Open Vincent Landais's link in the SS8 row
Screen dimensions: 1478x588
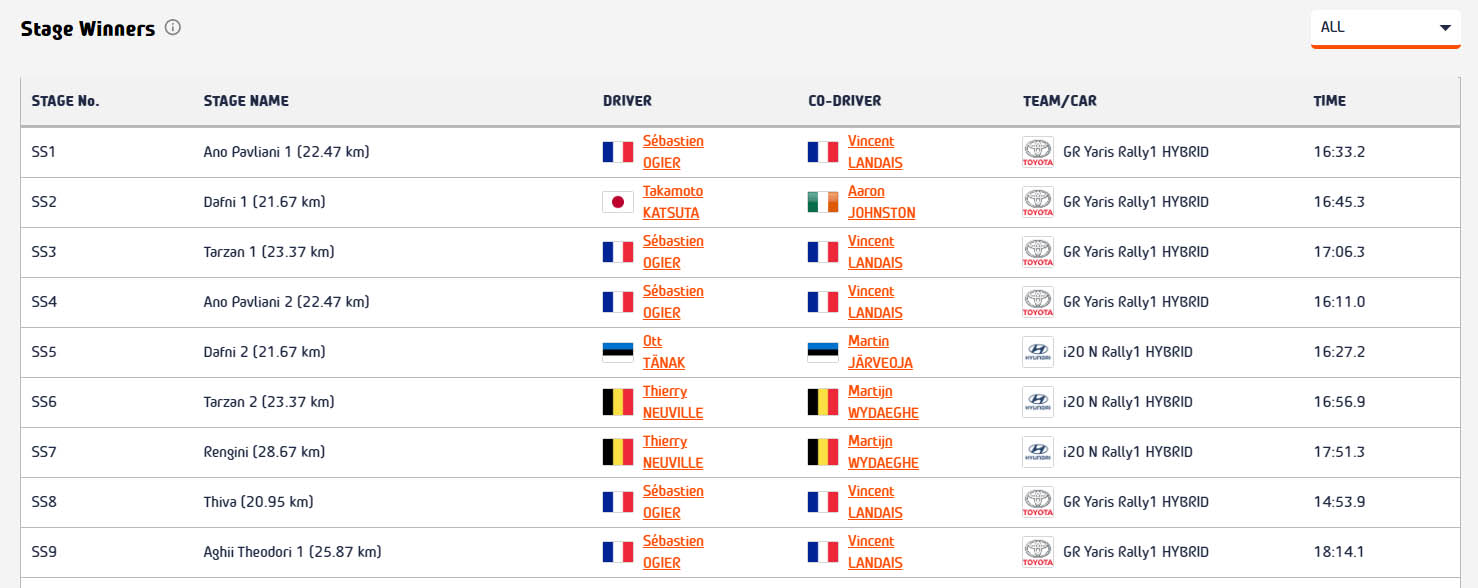pyautogui.click(x=874, y=502)
